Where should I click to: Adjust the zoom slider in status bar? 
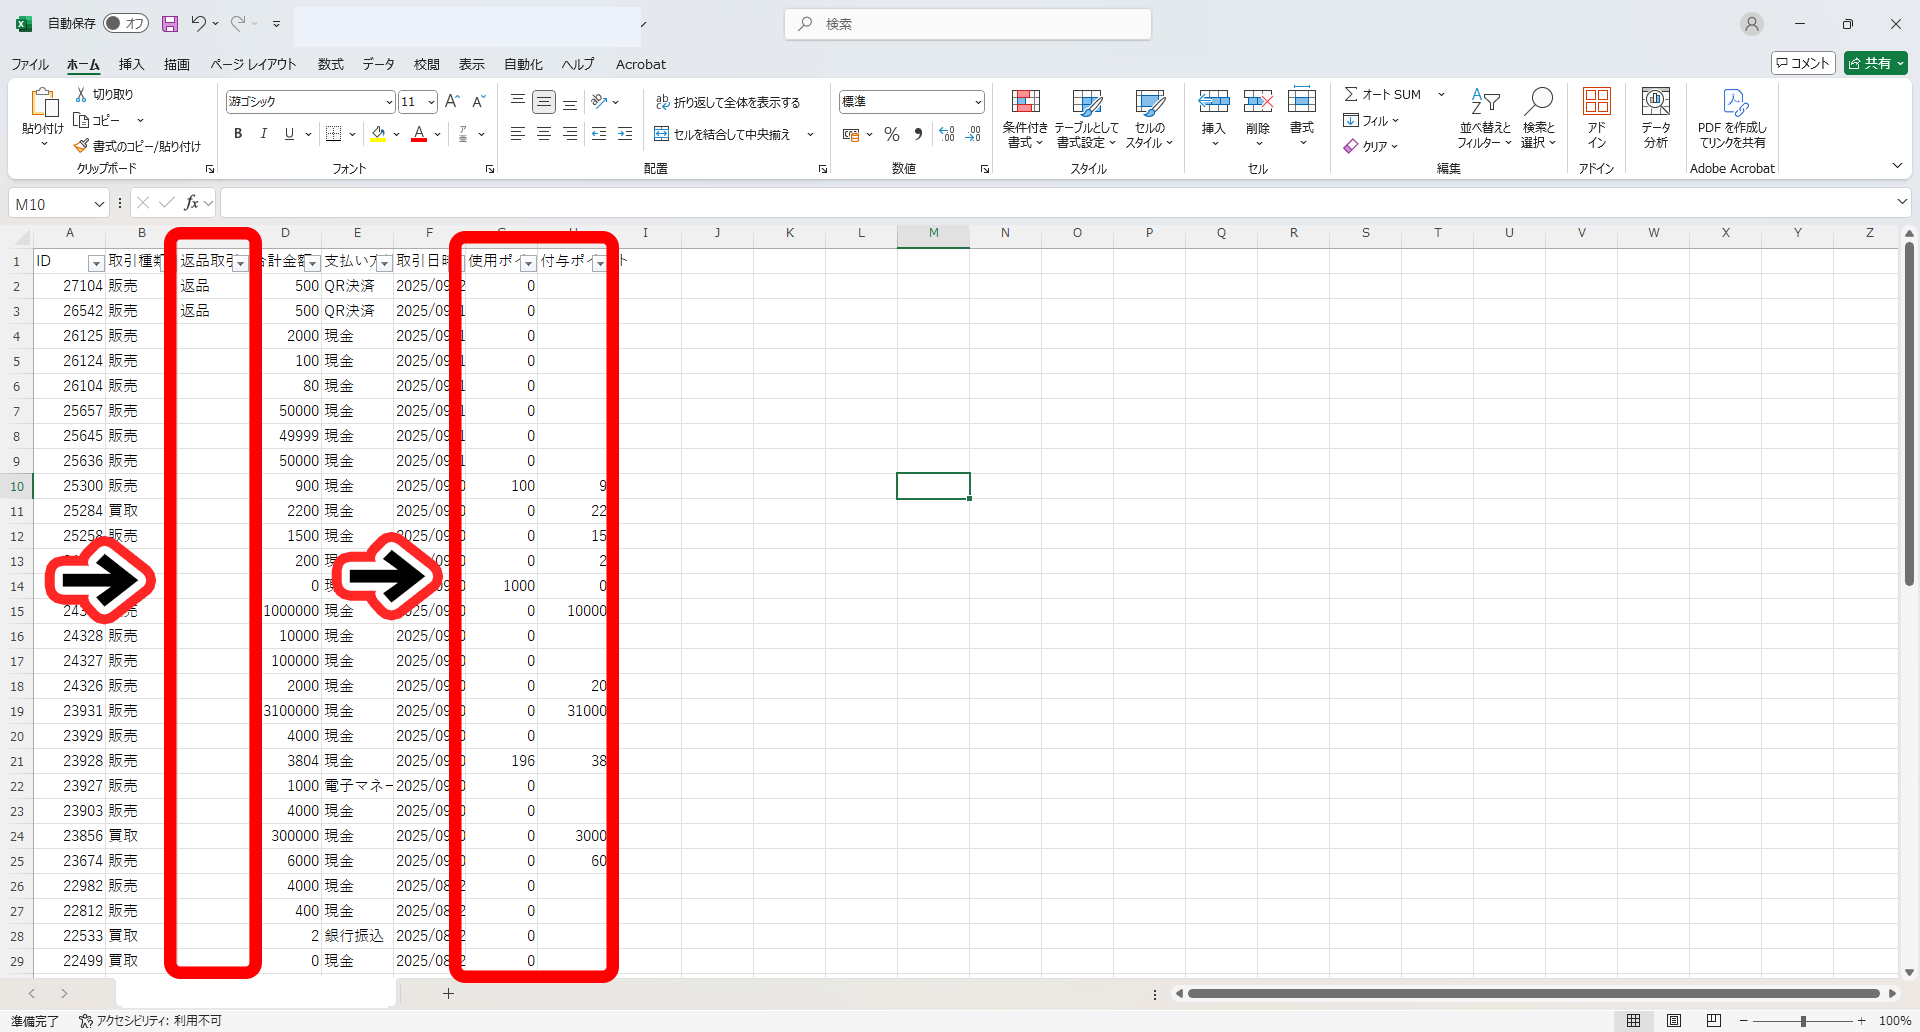(x=1802, y=1021)
